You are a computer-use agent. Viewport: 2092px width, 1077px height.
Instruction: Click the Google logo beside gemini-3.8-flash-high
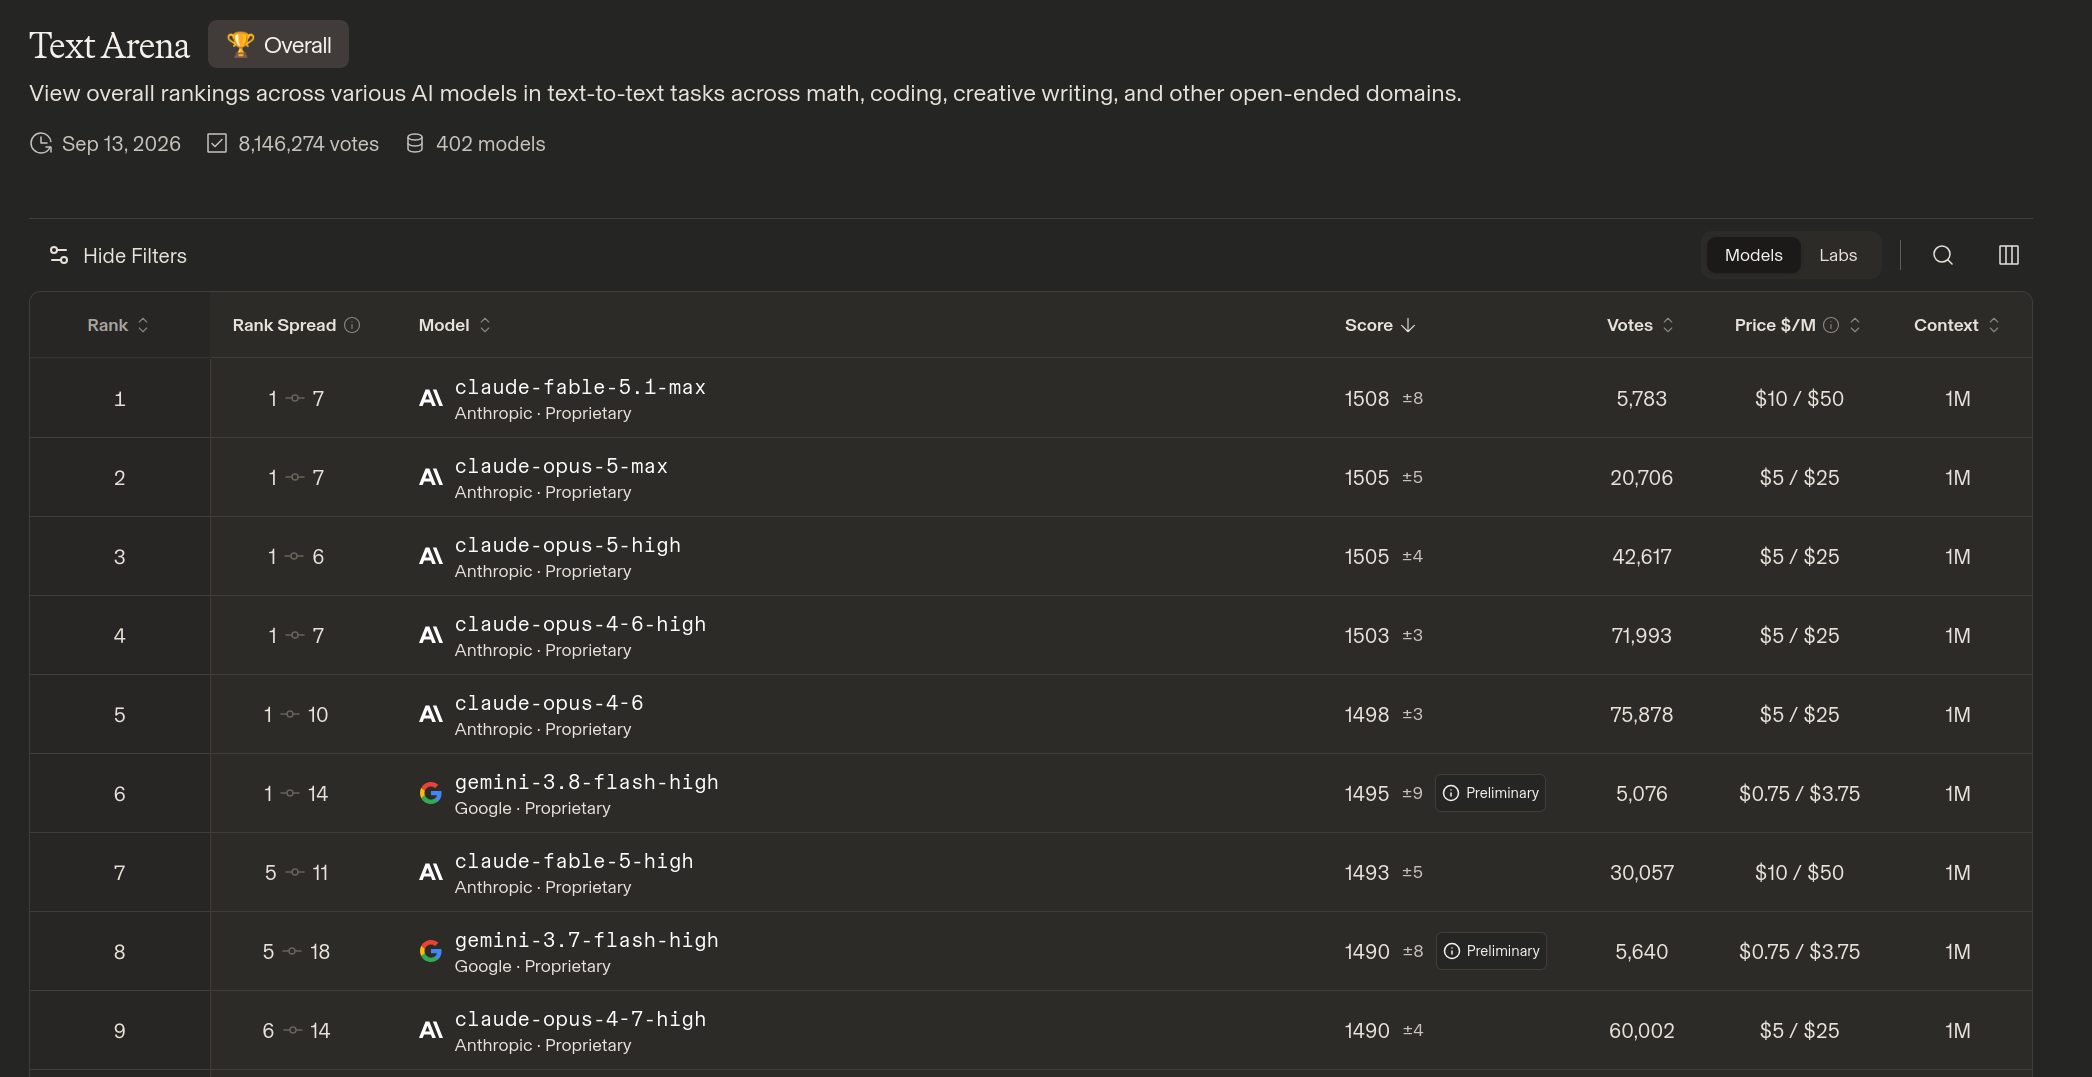pyautogui.click(x=431, y=793)
